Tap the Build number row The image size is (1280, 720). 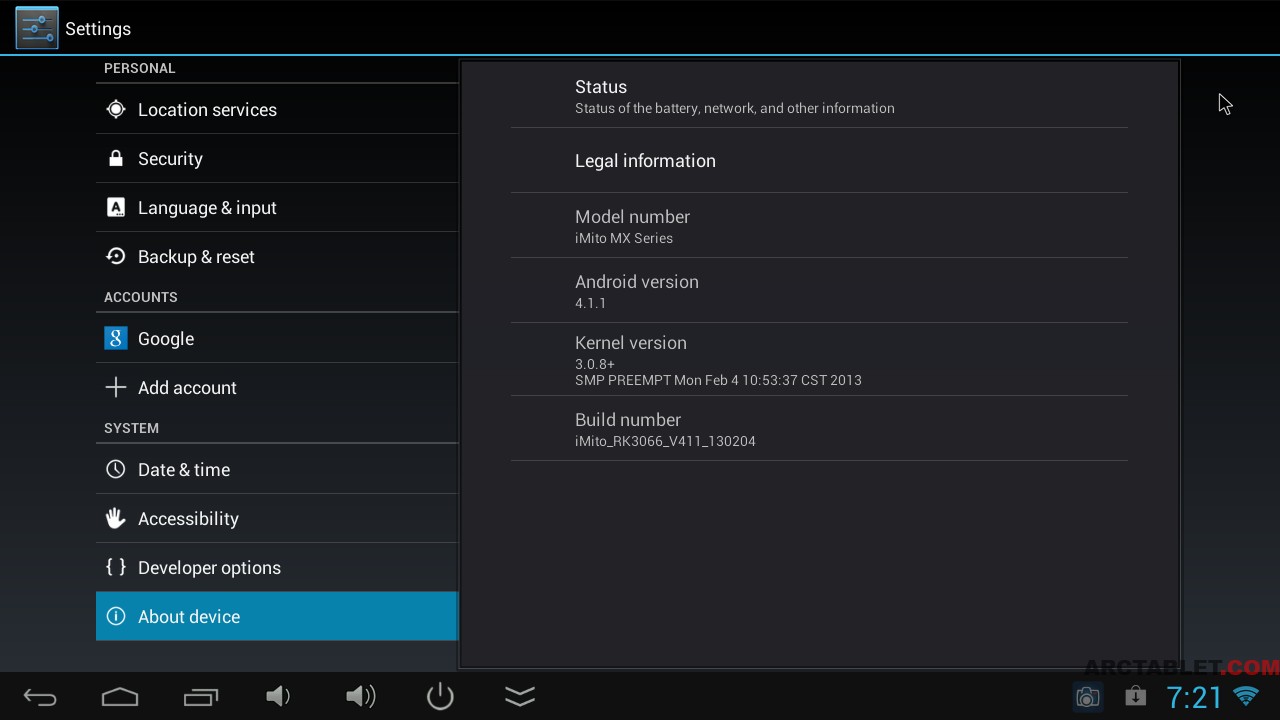pos(819,428)
